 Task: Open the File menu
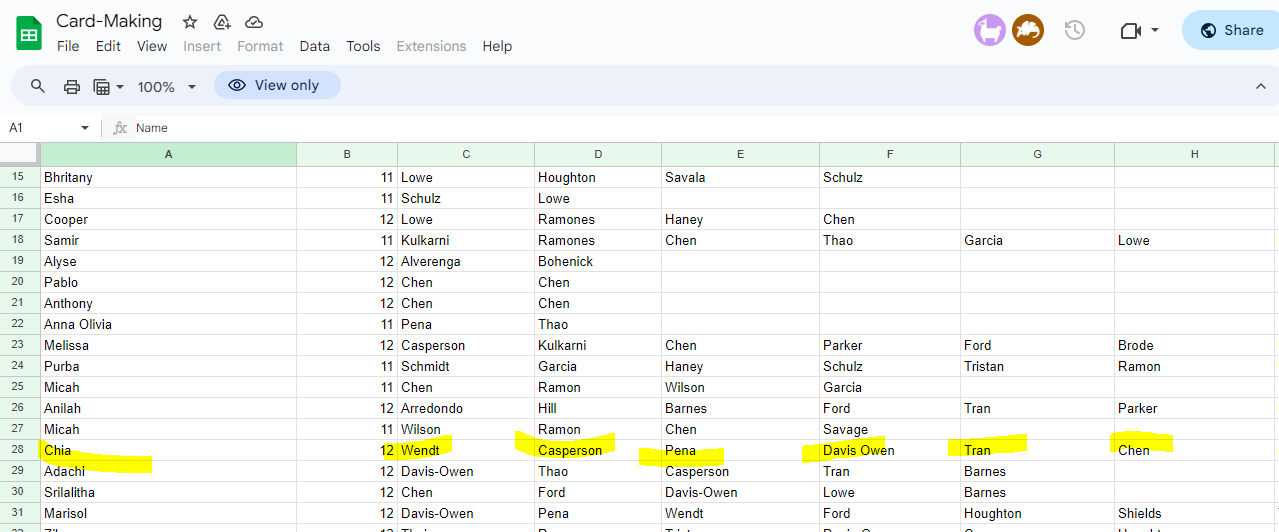[68, 46]
